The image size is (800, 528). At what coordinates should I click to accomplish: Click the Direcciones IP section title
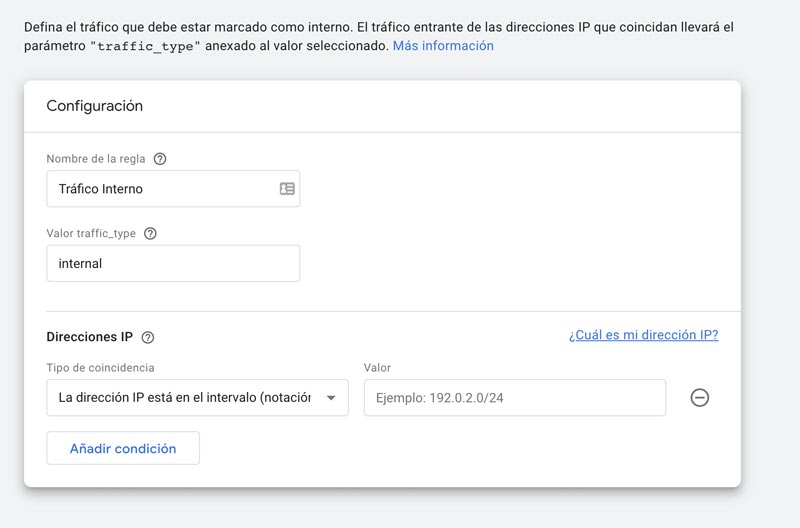(89, 337)
